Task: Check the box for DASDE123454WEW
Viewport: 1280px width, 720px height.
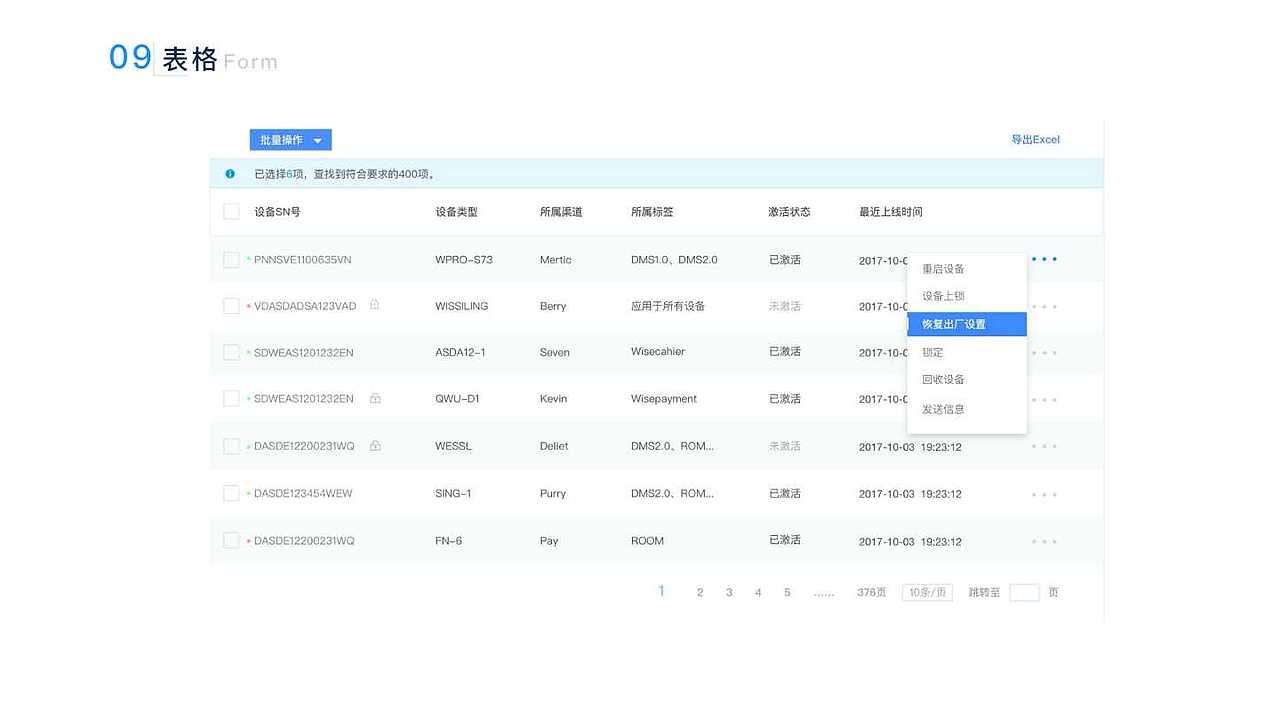Action: click(231, 493)
